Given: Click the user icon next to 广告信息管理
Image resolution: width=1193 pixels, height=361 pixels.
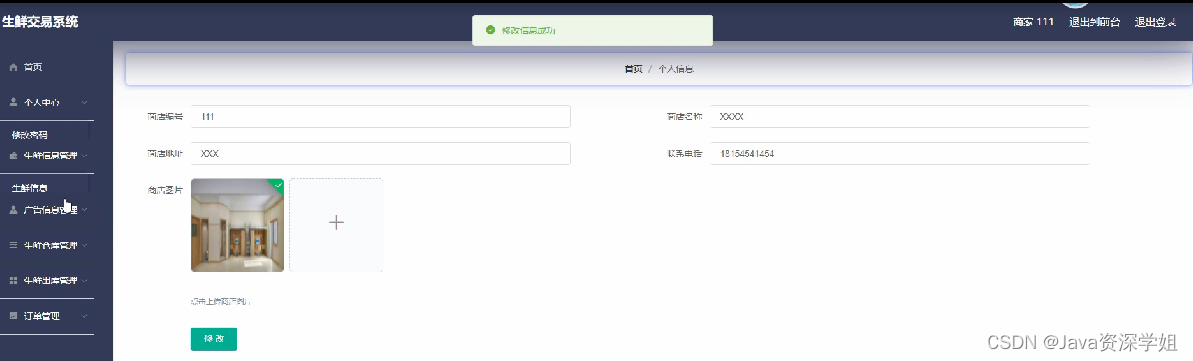Looking at the screenshot, I should (x=13, y=209).
